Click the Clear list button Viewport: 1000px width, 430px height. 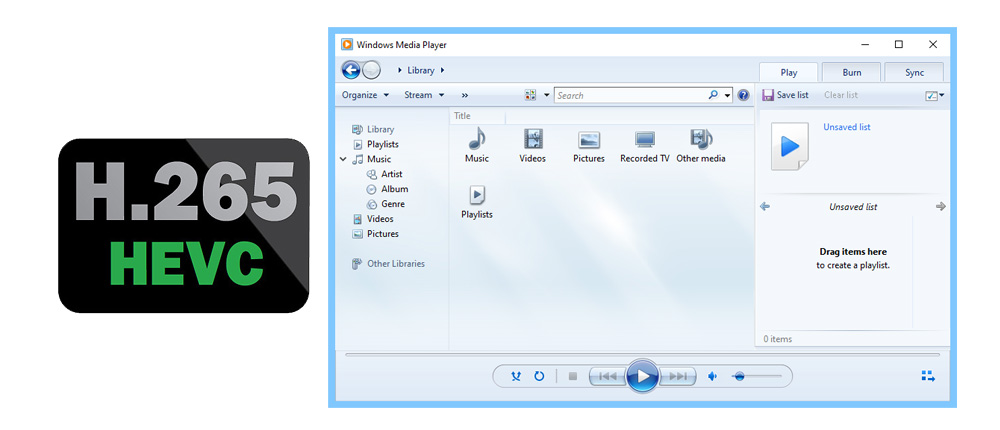(841, 95)
